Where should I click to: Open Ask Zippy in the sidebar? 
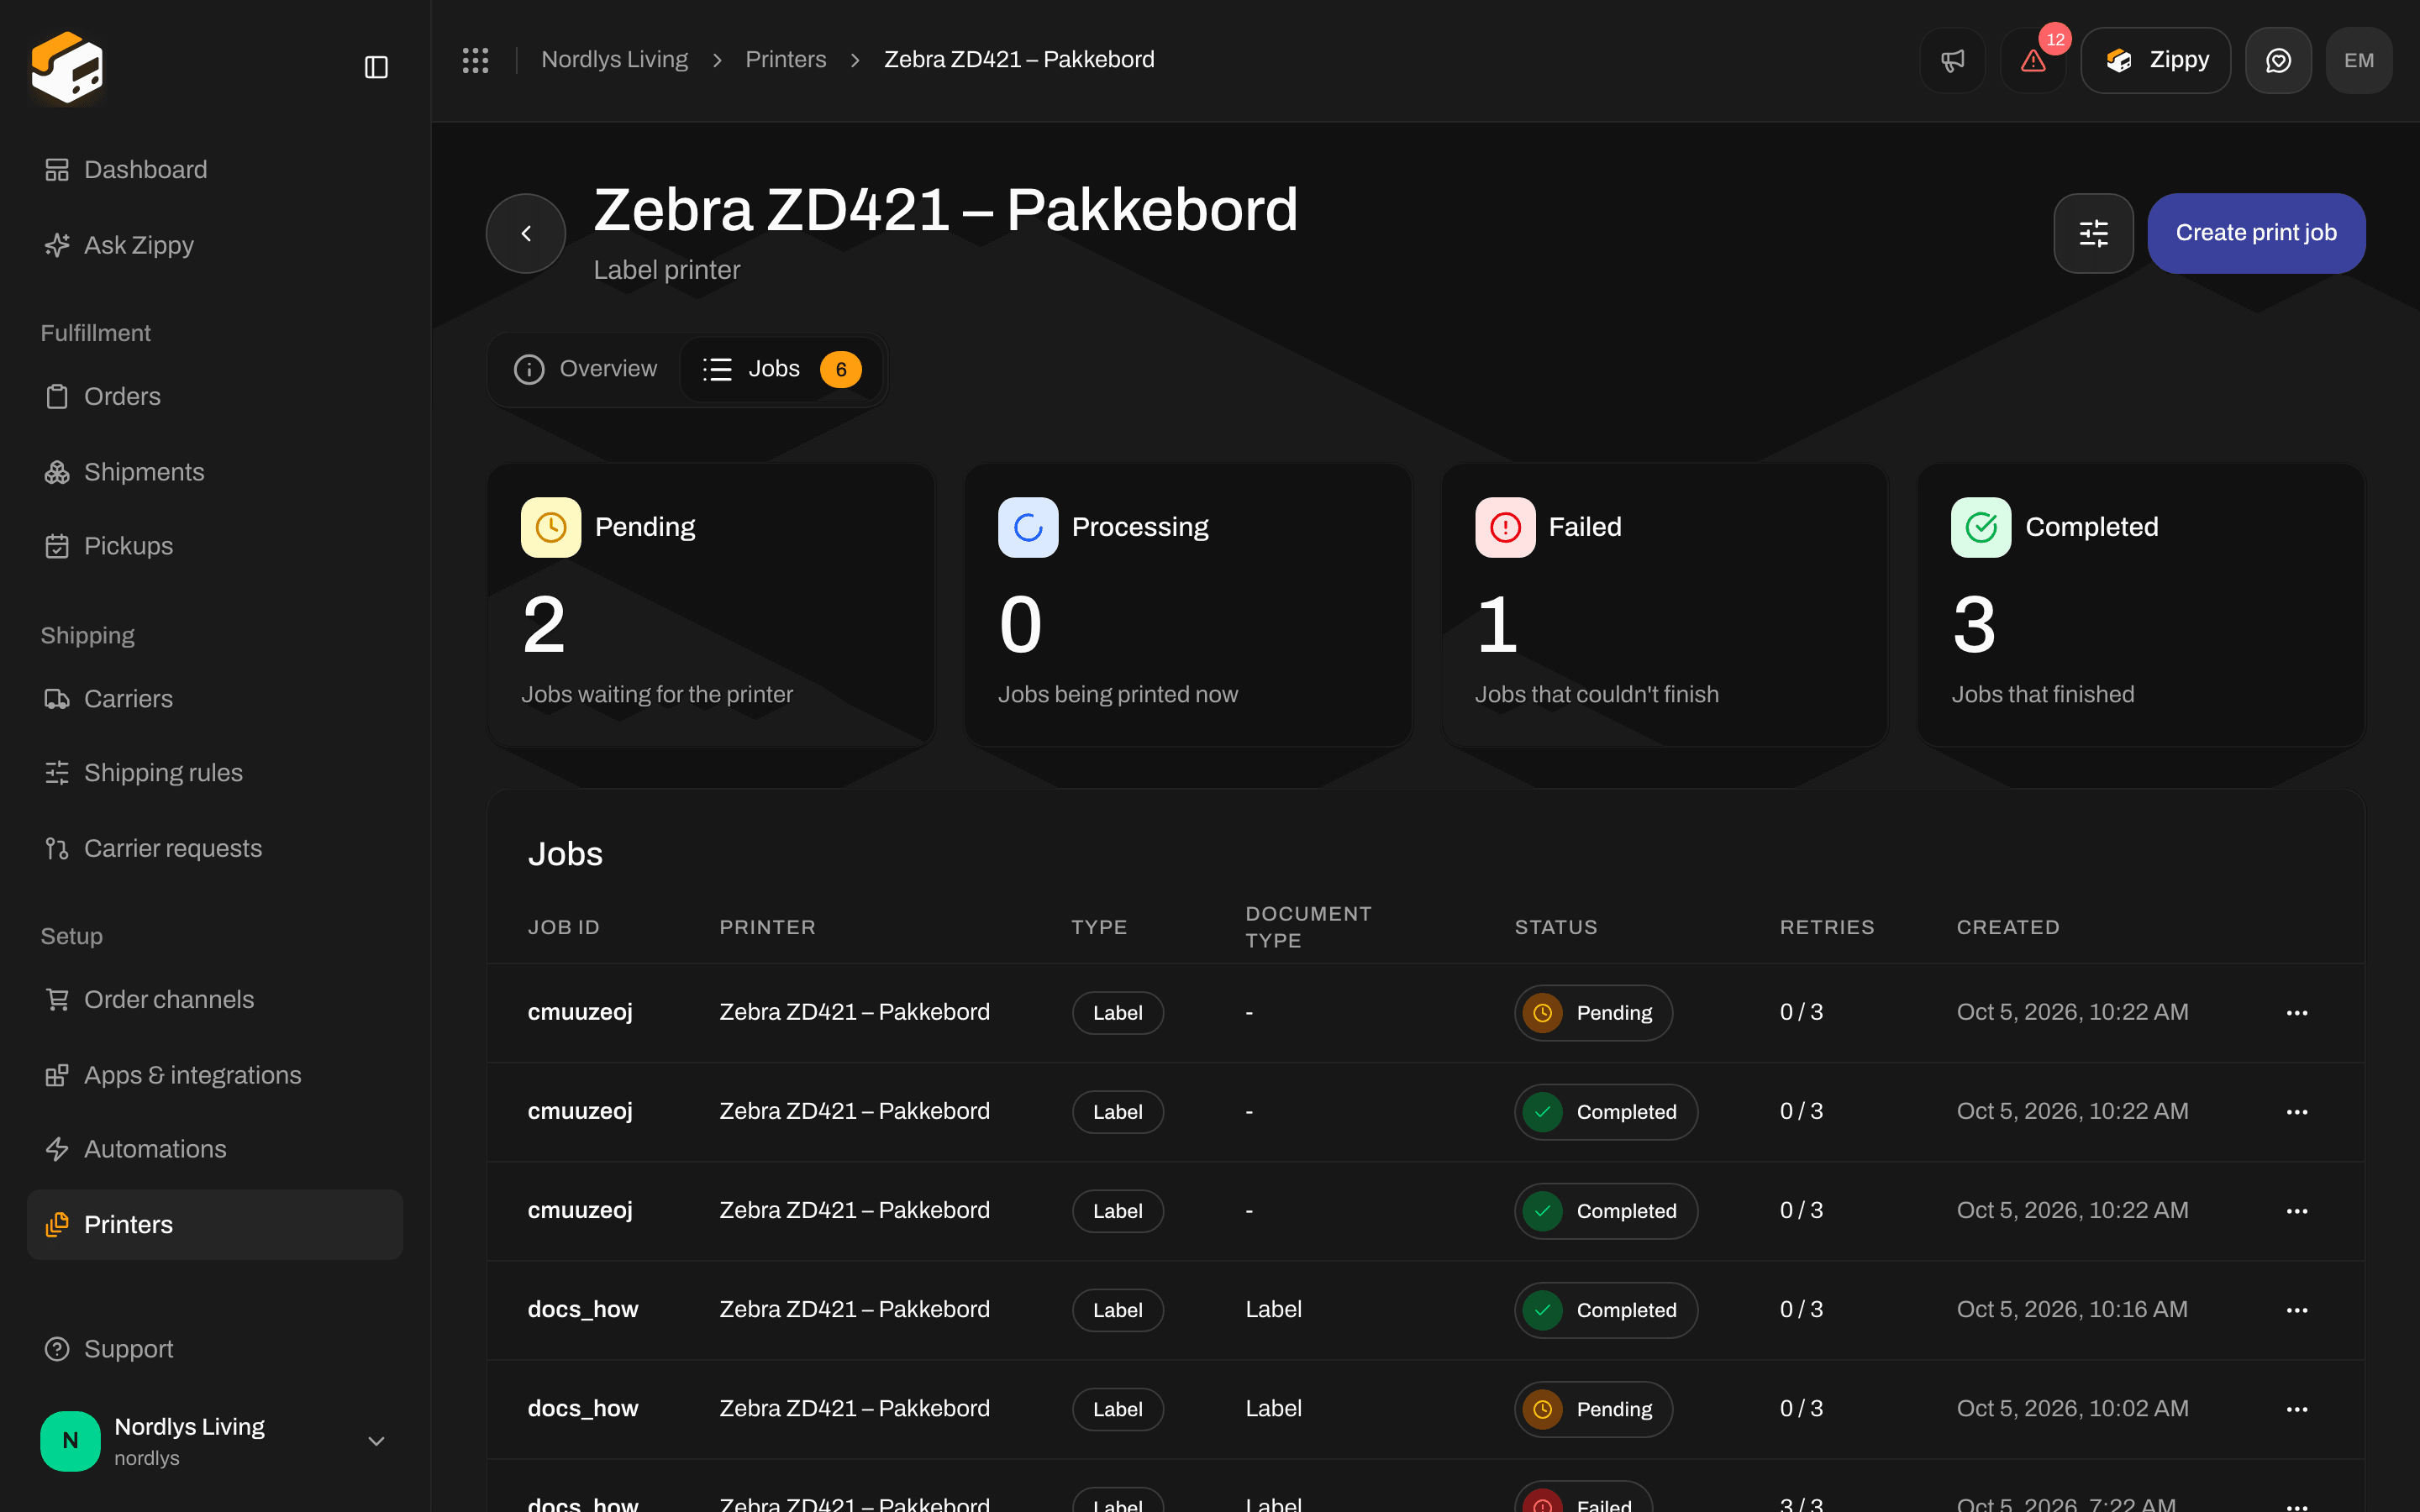click(215, 245)
